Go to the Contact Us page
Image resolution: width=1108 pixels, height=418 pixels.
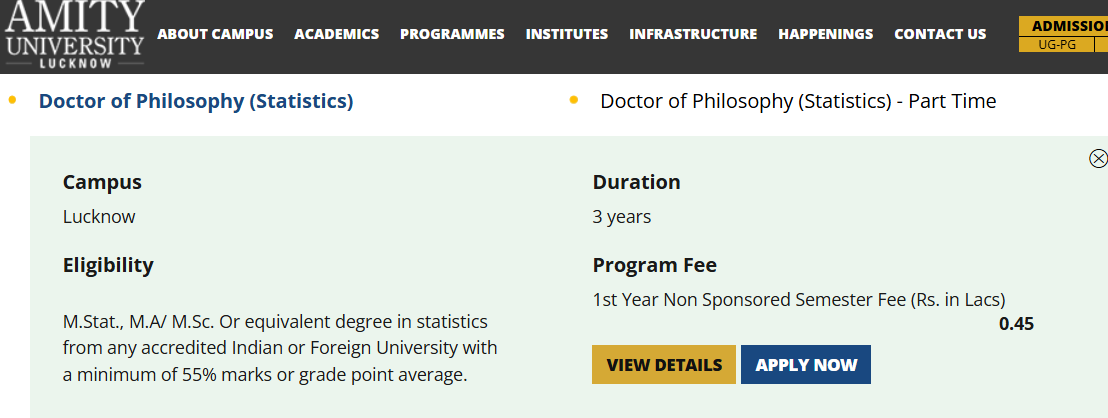pos(940,34)
